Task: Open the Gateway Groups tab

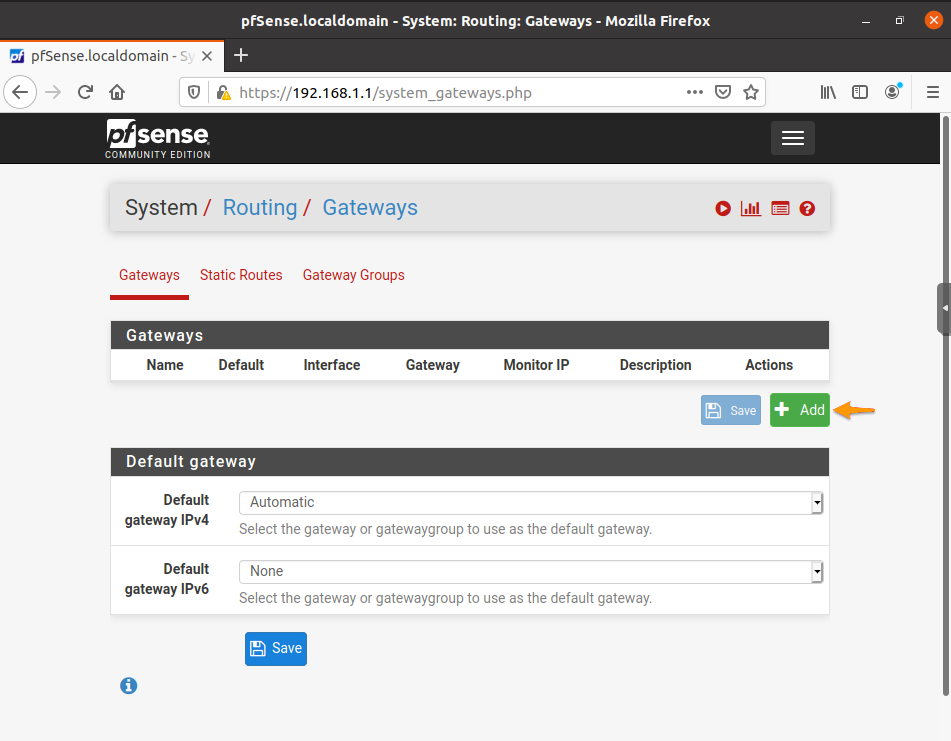Action: [x=353, y=275]
